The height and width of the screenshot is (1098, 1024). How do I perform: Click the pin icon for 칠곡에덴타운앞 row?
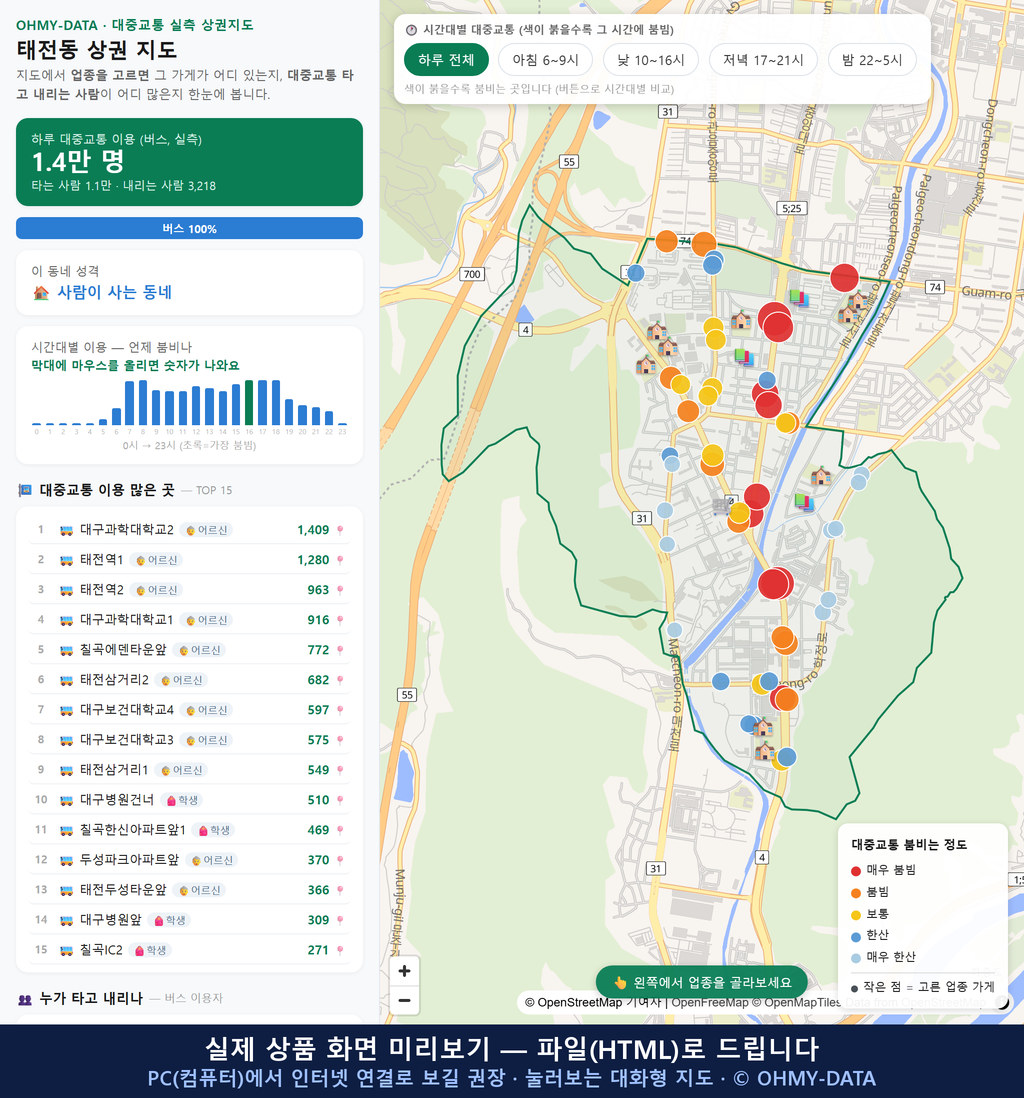tap(340, 650)
